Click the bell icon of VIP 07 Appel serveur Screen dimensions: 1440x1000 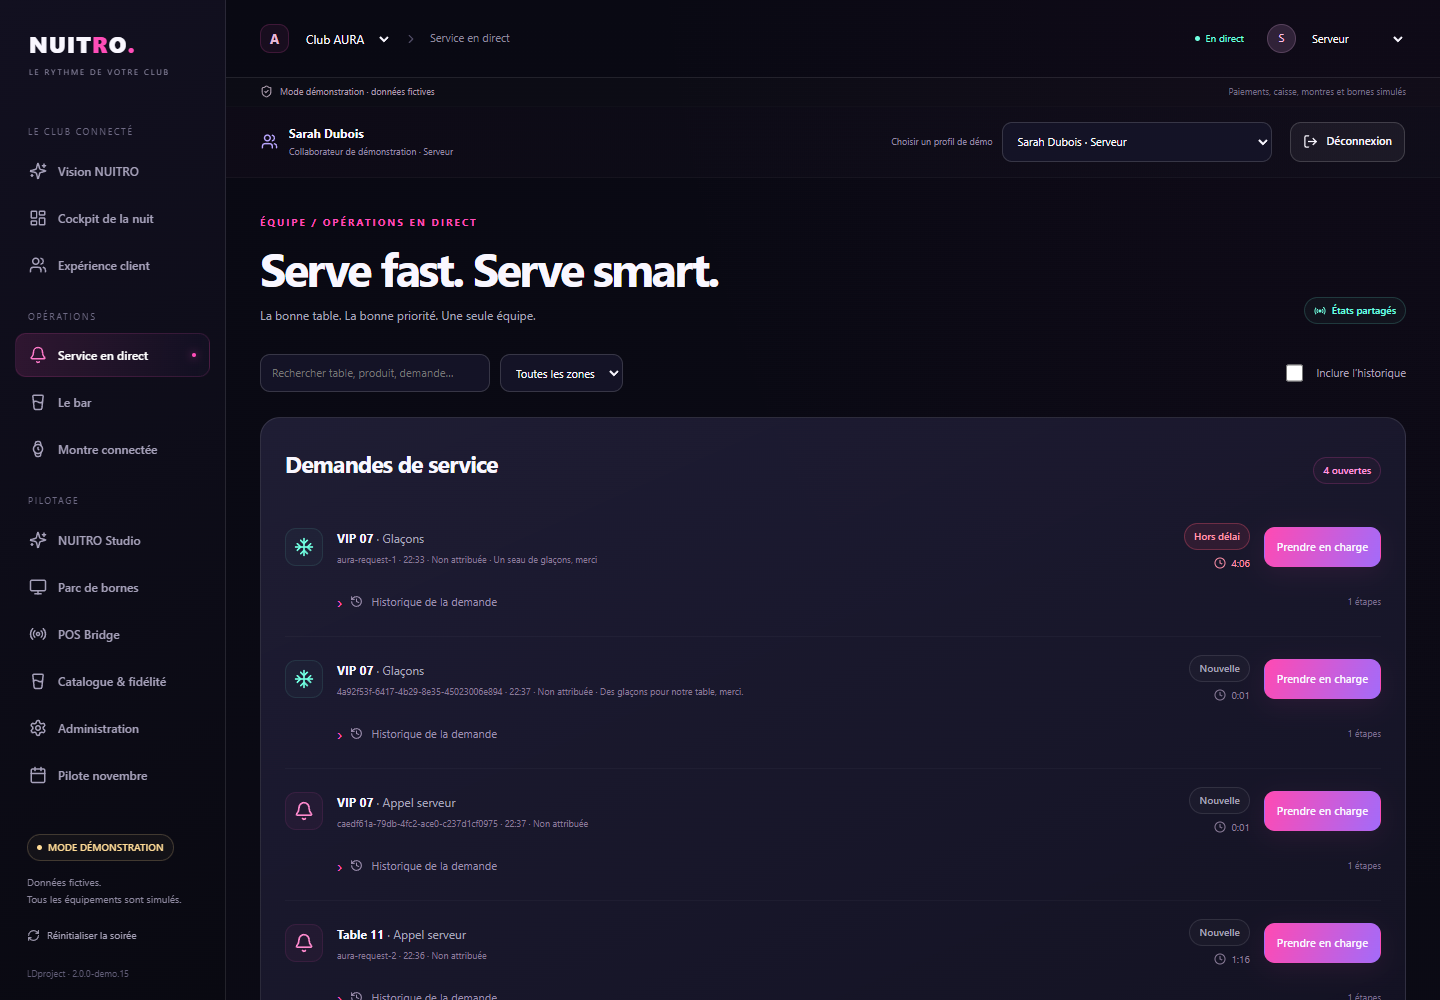tap(304, 811)
